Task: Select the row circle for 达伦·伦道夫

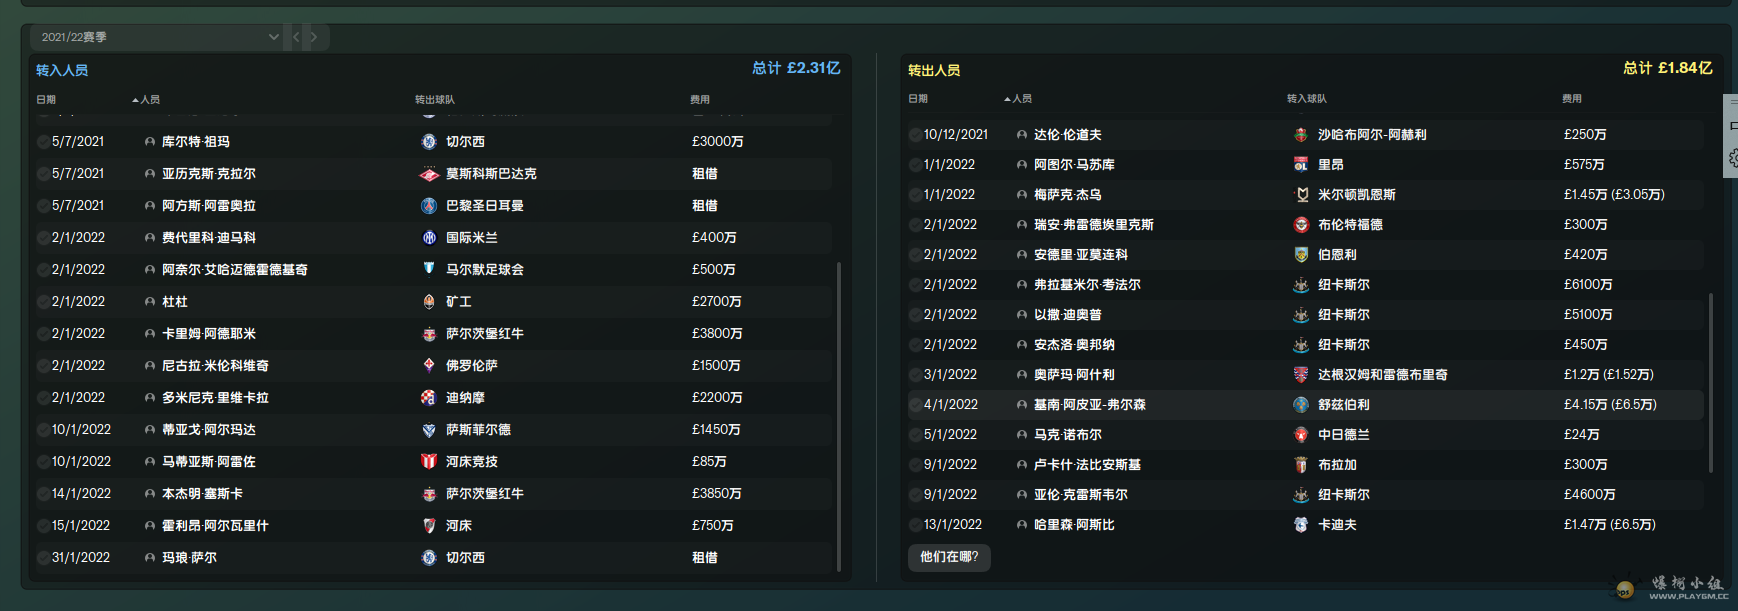Action: click(x=915, y=135)
